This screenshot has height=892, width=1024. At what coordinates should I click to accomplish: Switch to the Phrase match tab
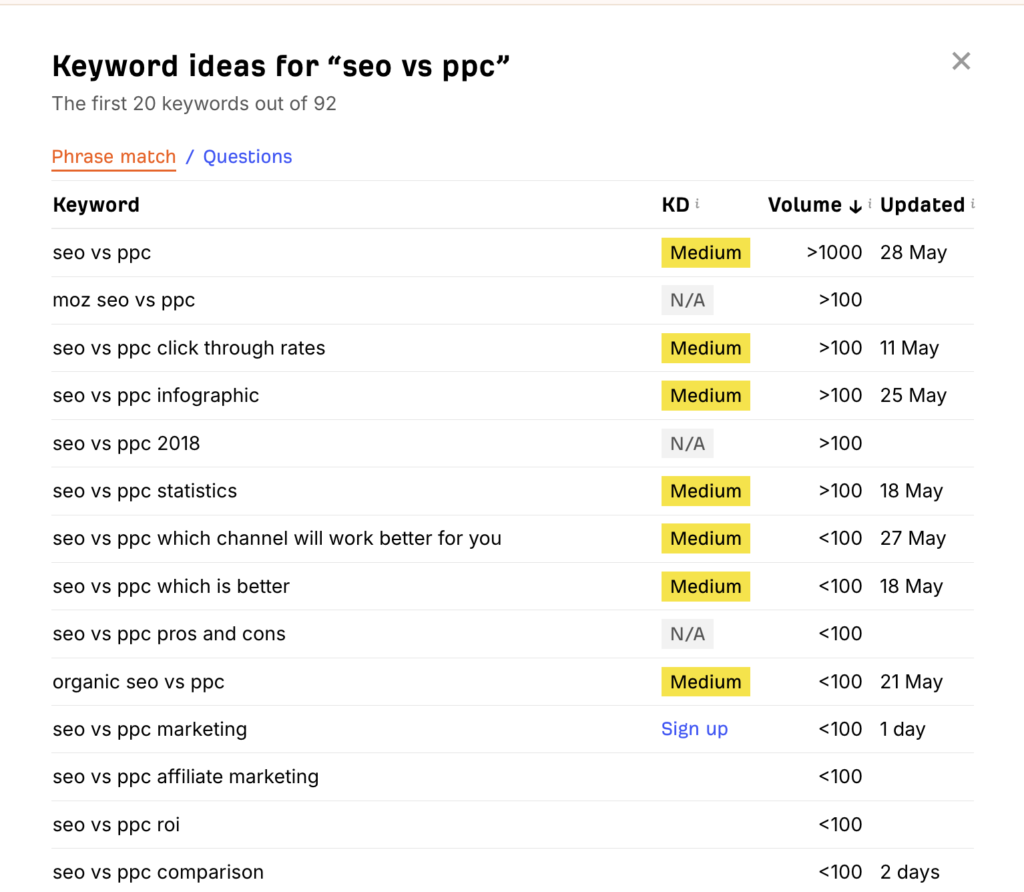click(114, 157)
